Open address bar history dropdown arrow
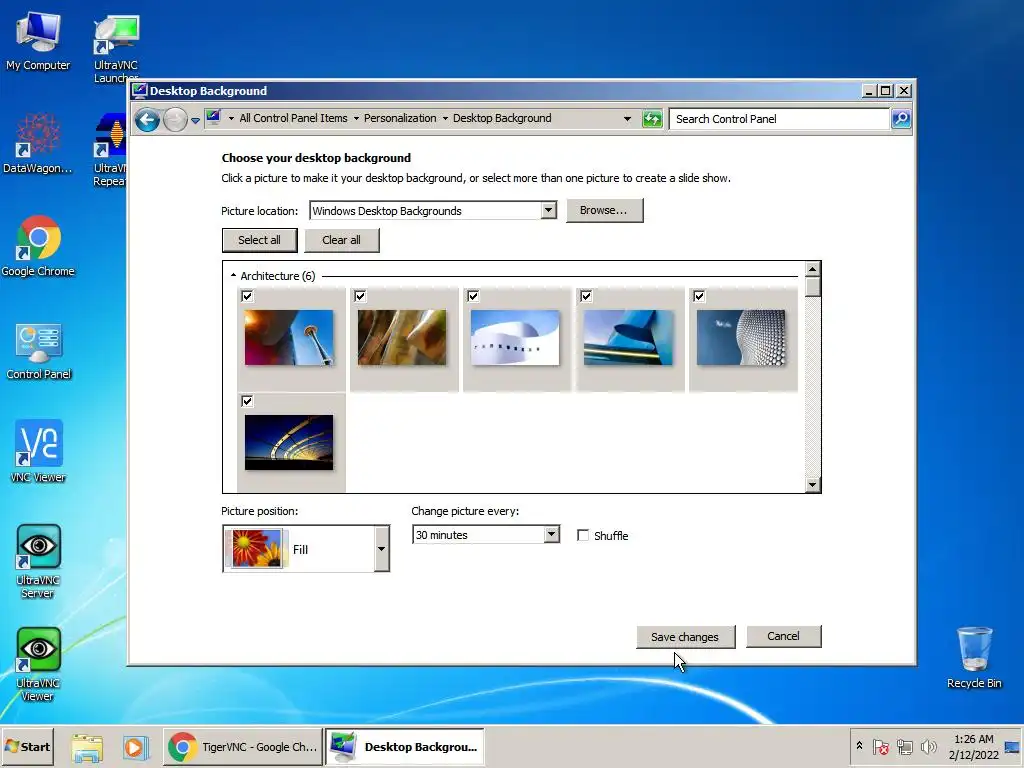Screen dimensions: 1024x768 (627, 118)
